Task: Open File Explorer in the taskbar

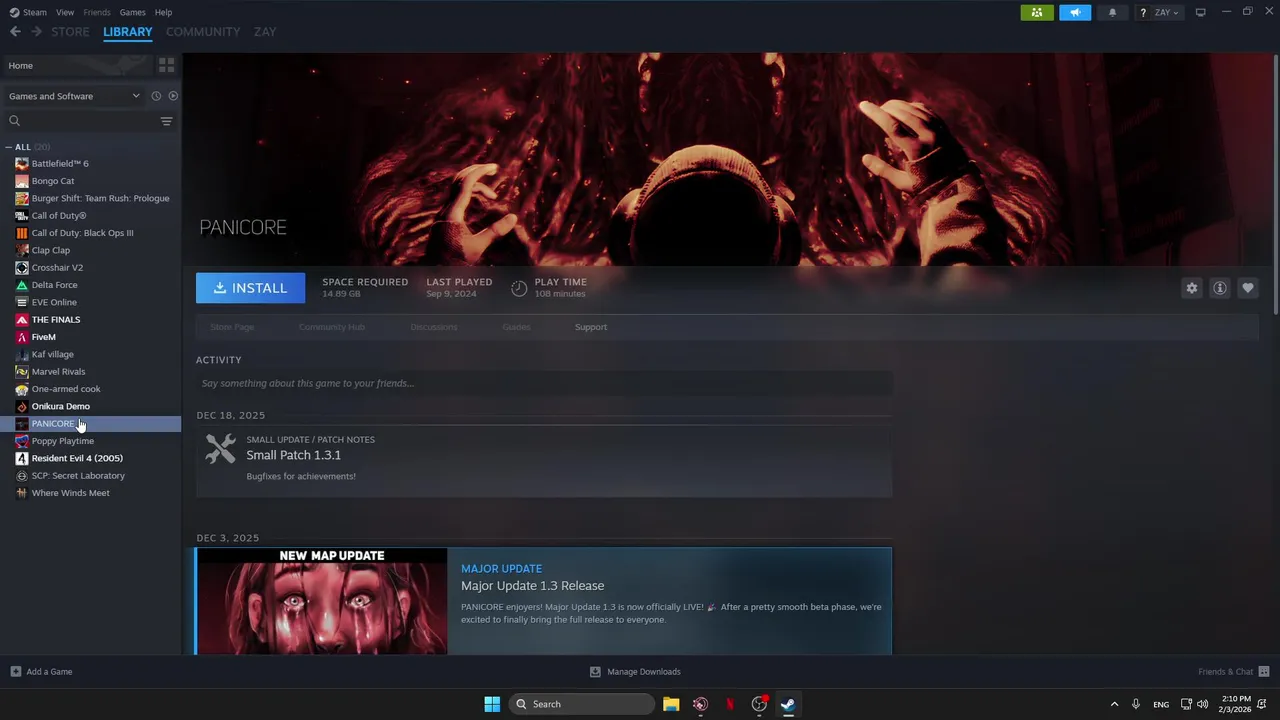Action: [671, 704]
